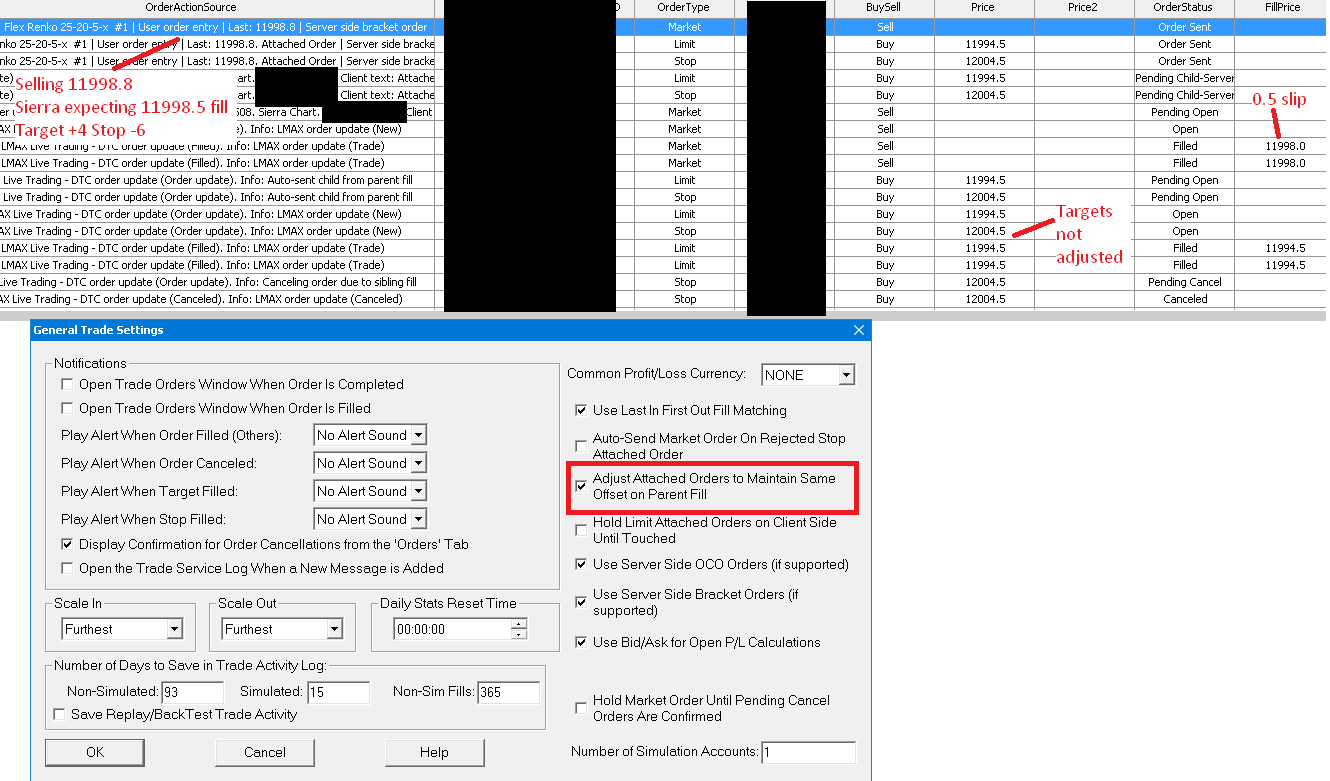Open Common Profit/Loss Currency dropdown
This screenshot has height=781, width=1330.
coord(846,375)
